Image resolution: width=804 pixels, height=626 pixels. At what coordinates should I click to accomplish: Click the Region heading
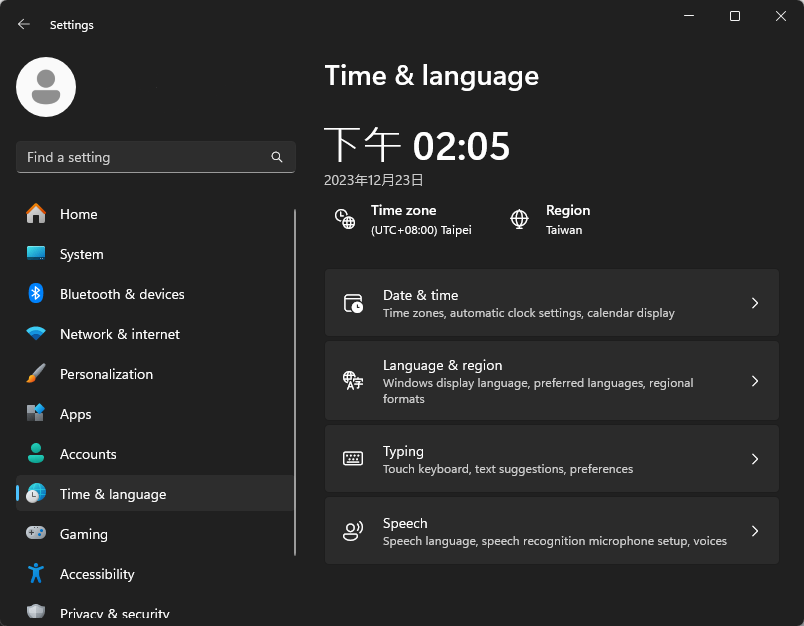568,210
